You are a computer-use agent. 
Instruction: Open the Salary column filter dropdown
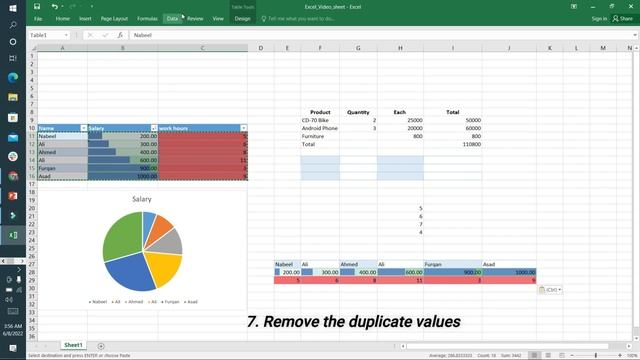[x=154, y=128]
